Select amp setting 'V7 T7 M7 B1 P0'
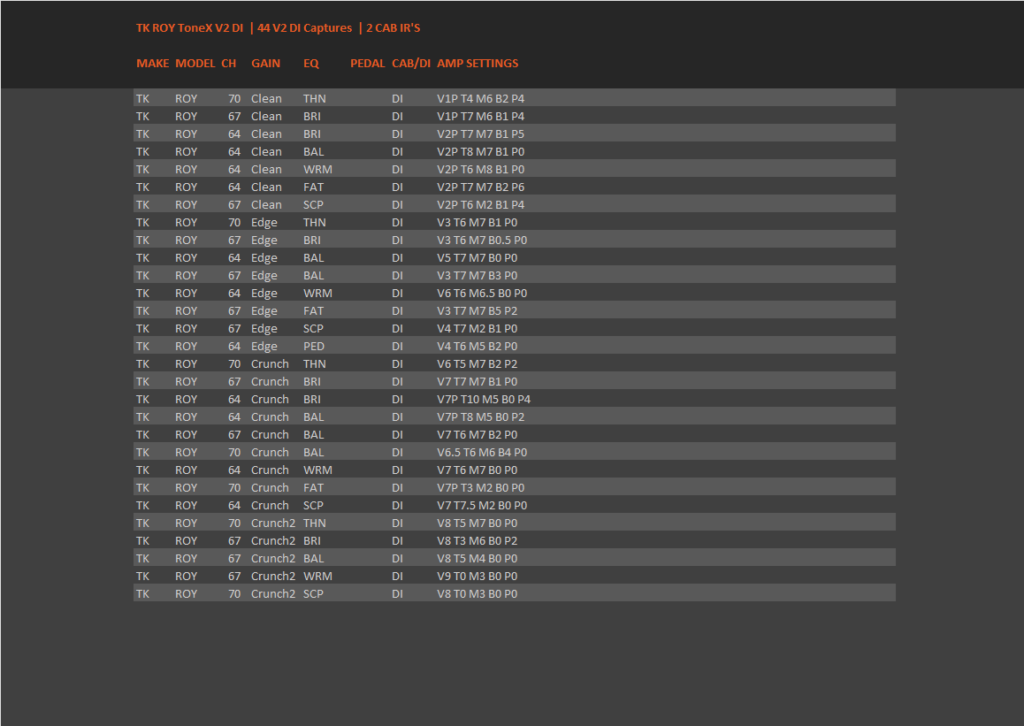Viewport: 1024px width, 726px height. tap(477, 381)
